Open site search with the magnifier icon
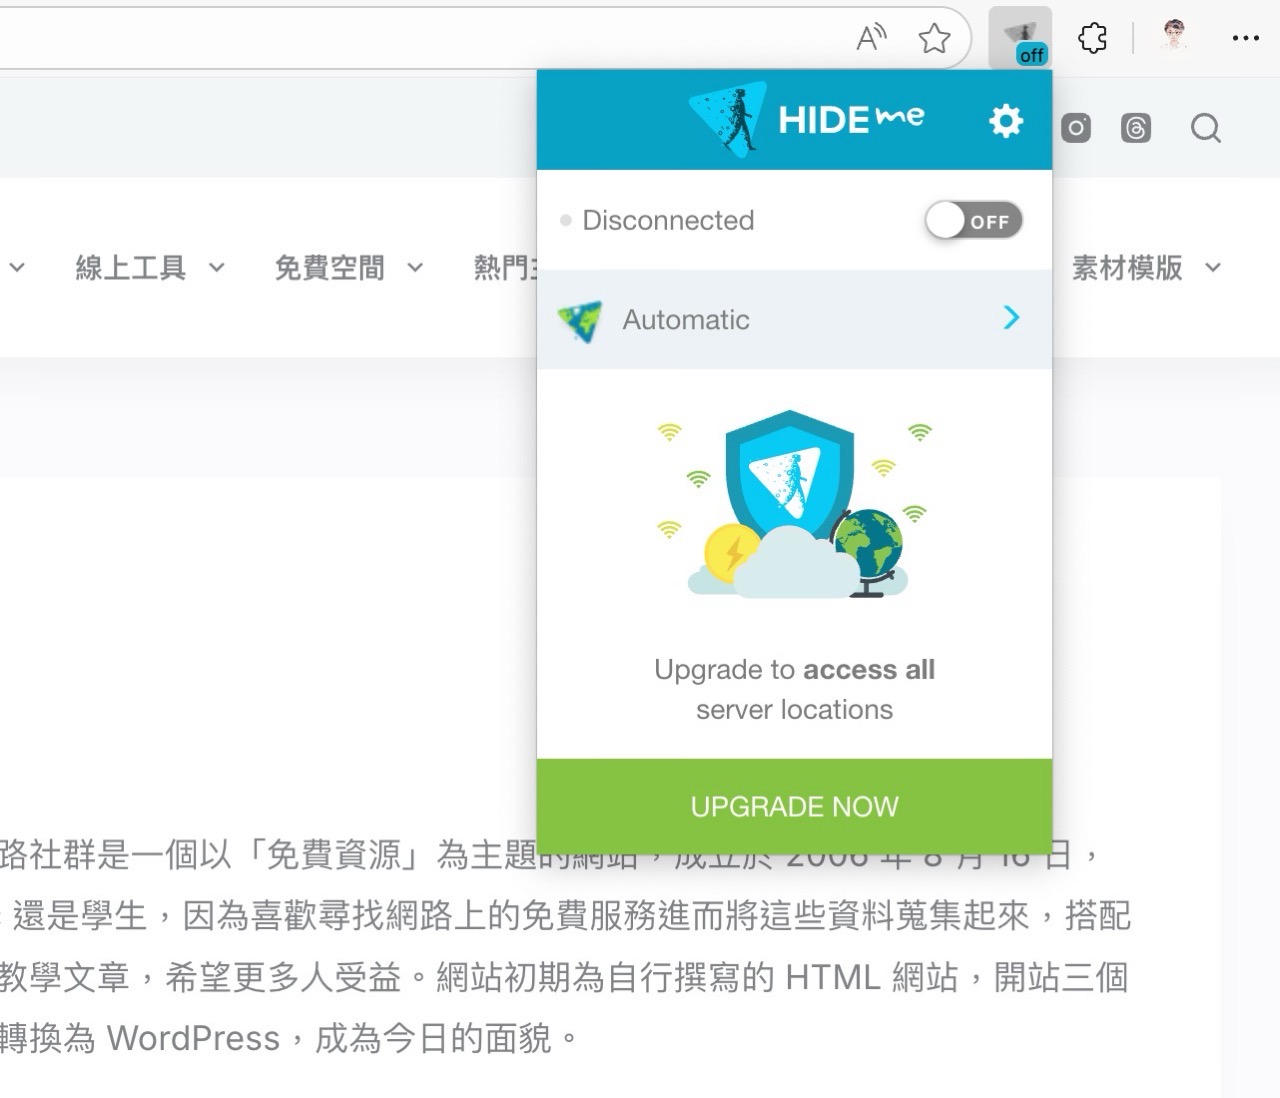 [1205, 127]
